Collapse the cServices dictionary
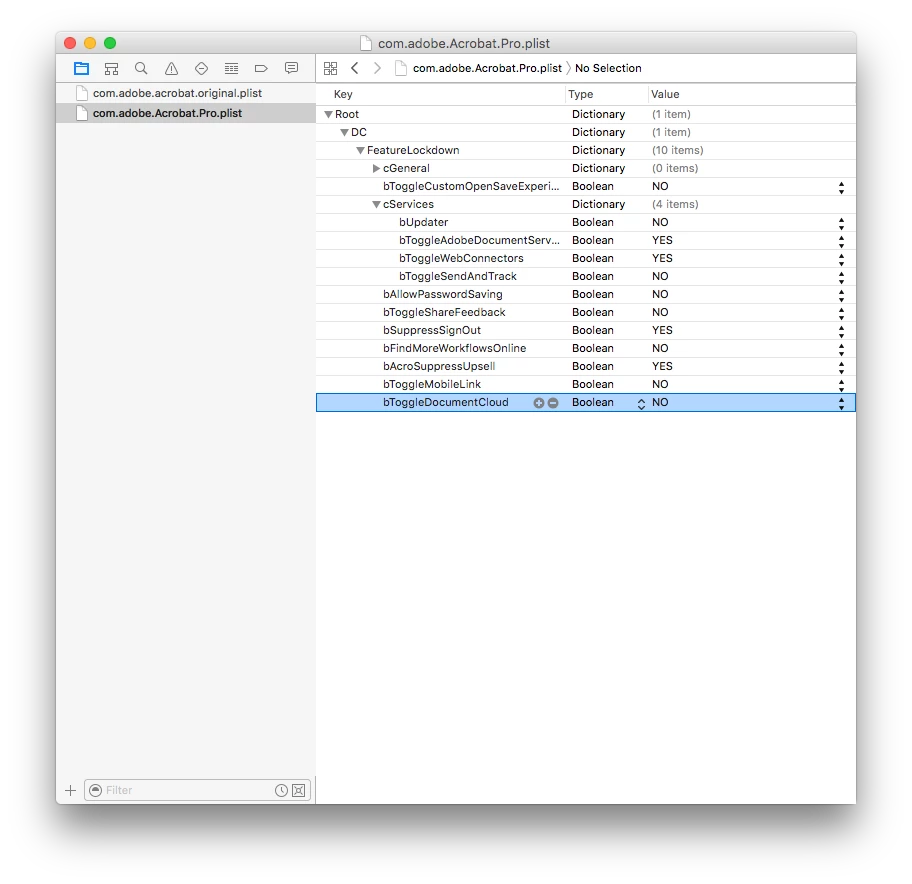This screenshot has width=912, height=884. coord(376,205)
